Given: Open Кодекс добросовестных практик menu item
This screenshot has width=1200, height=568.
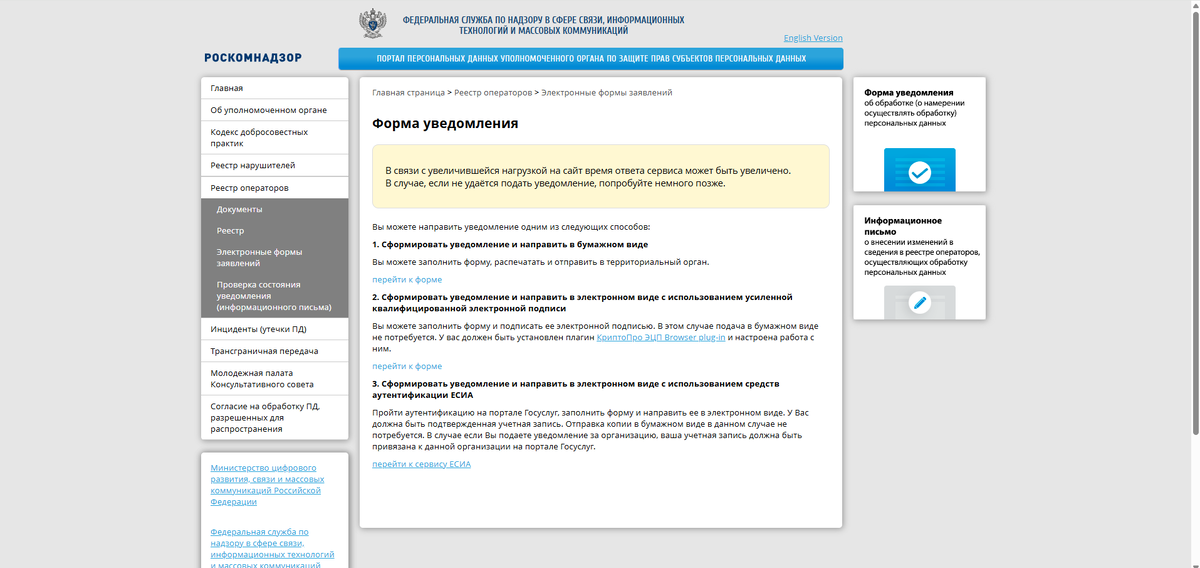Looking at the screenshot, I should click(274, 138).
